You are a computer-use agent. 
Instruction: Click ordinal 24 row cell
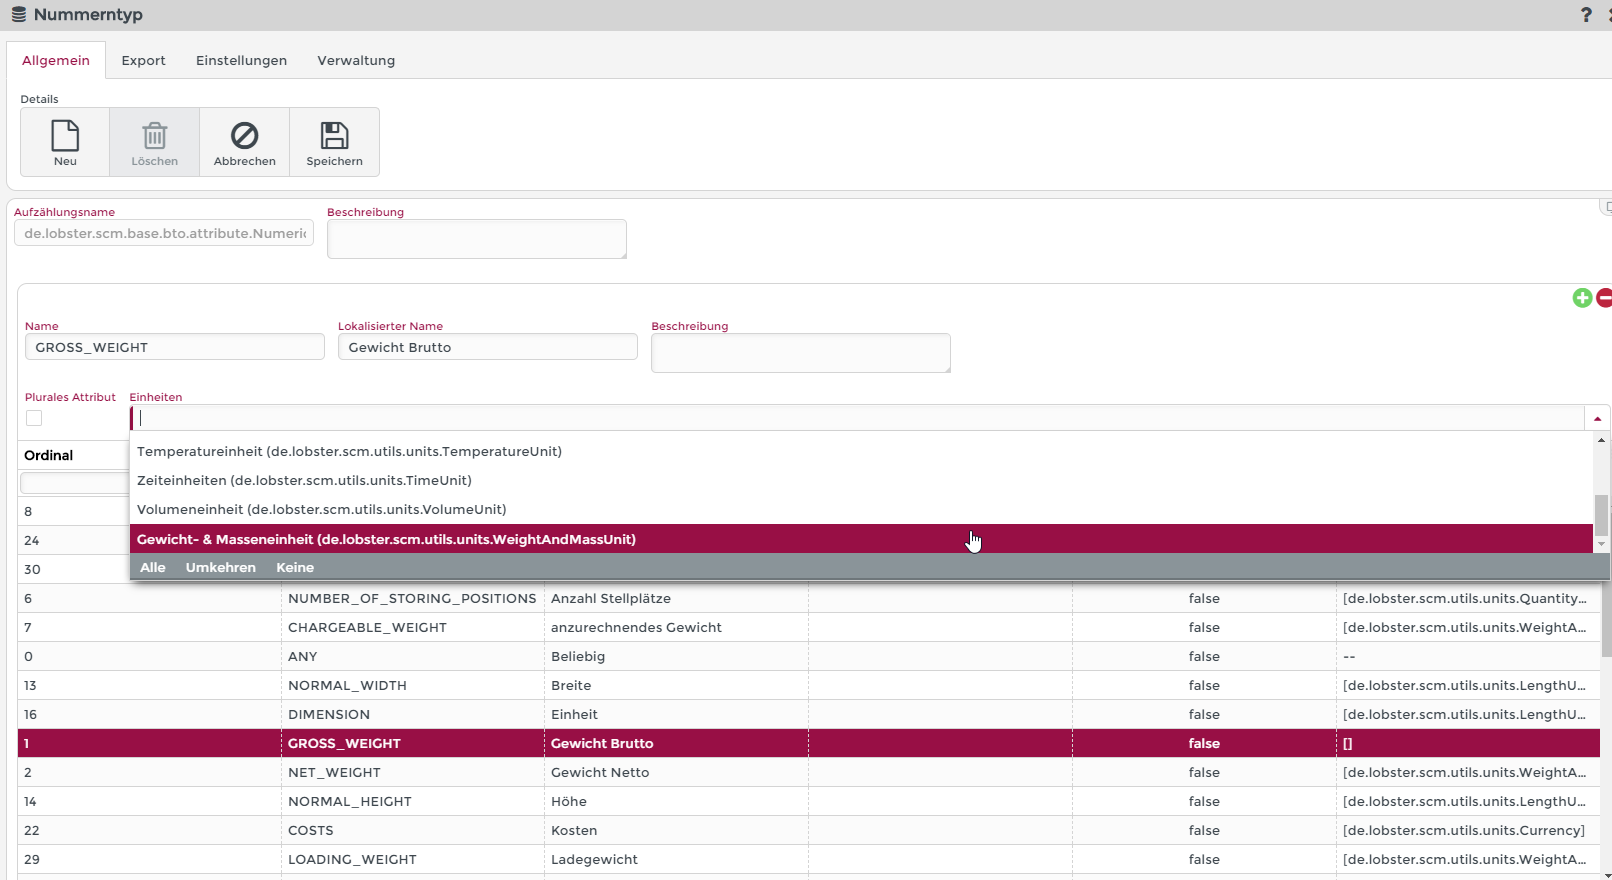(74, 540)
